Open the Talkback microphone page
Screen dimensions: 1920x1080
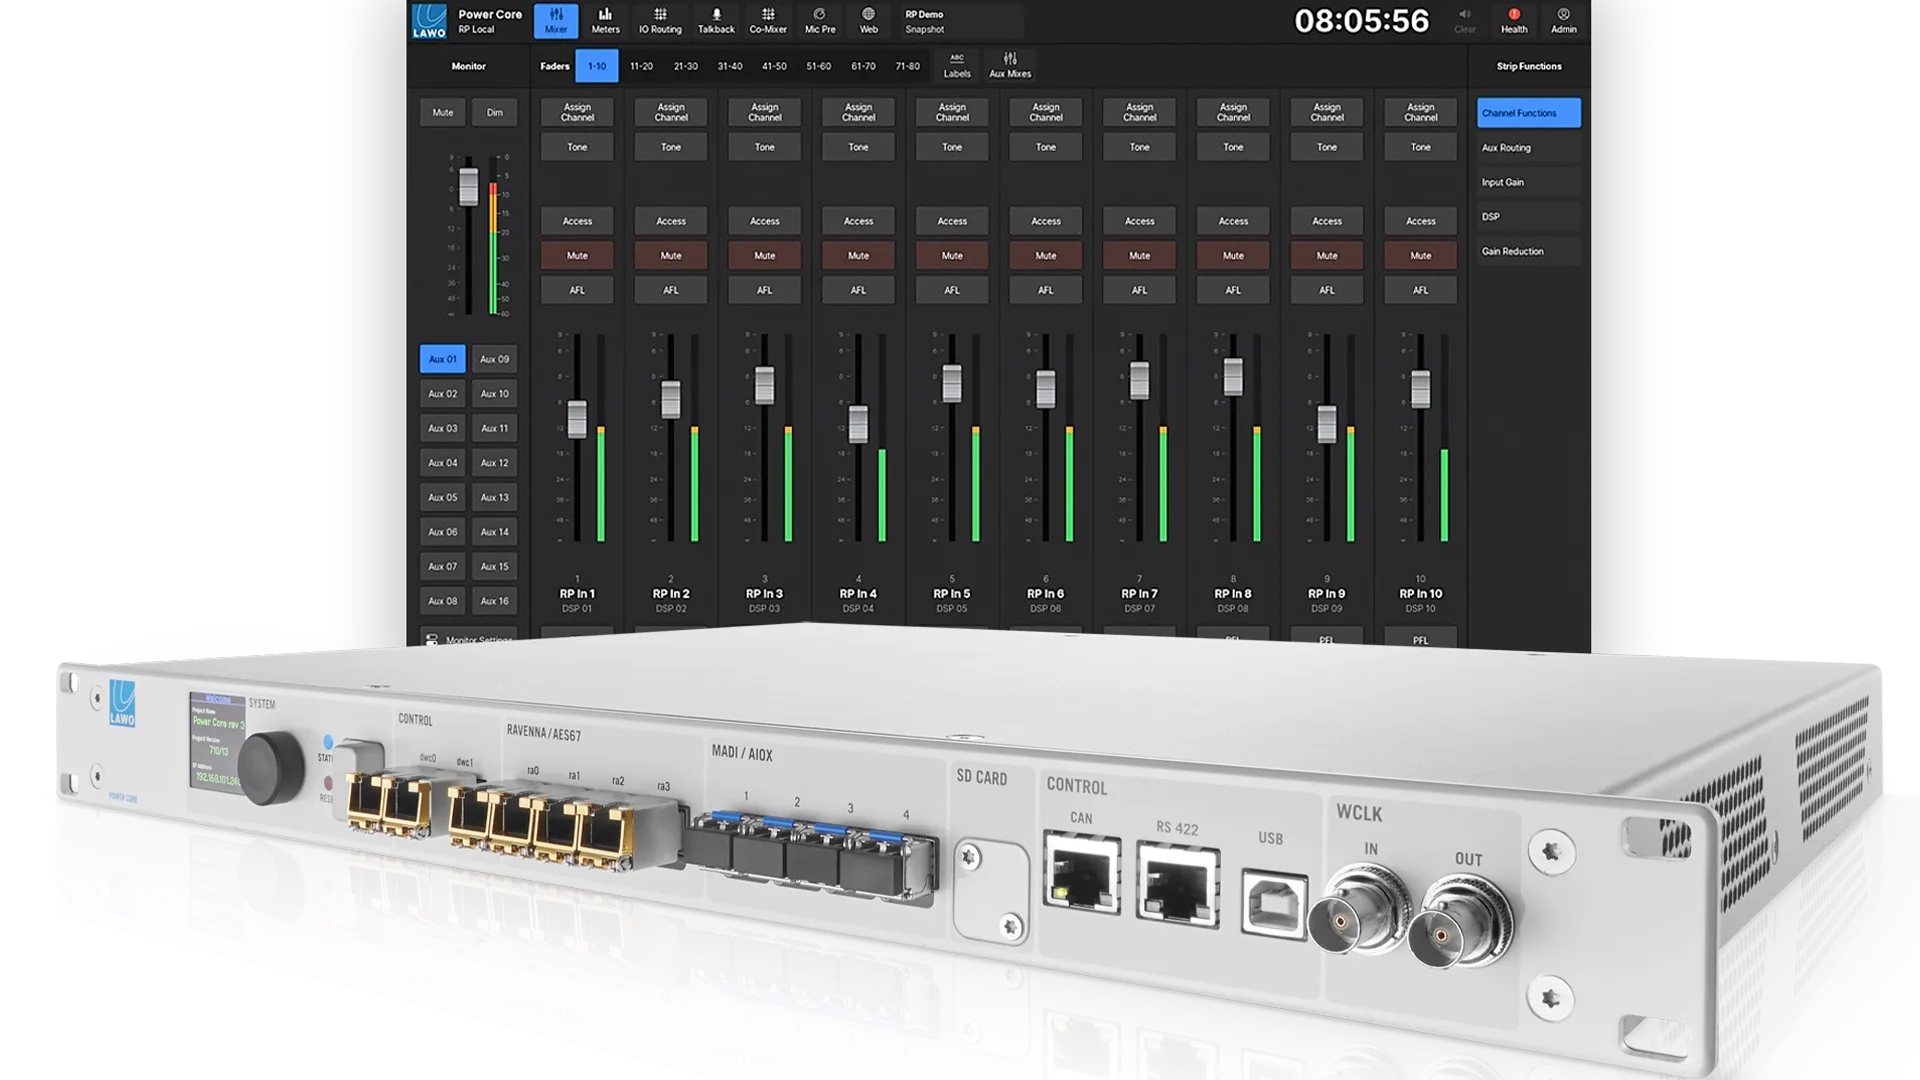pyautogui.click(x=716, y=21)
